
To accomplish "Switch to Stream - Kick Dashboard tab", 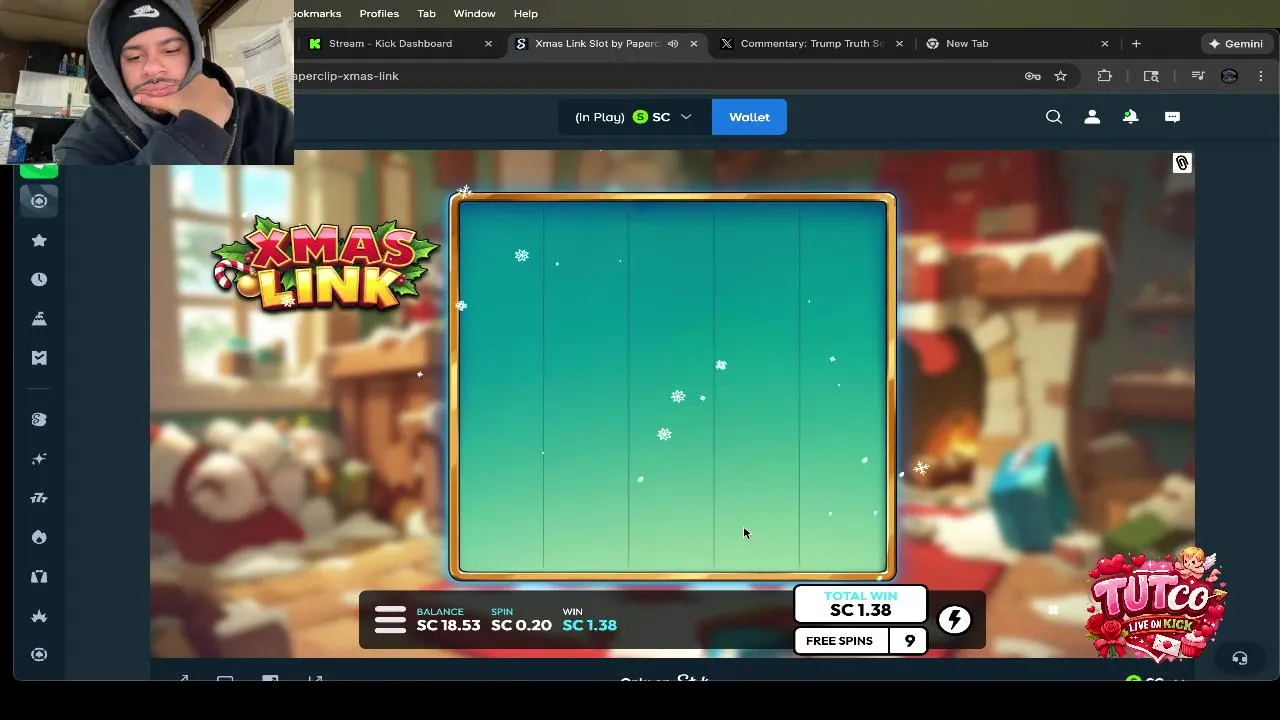I will point(390,44).
